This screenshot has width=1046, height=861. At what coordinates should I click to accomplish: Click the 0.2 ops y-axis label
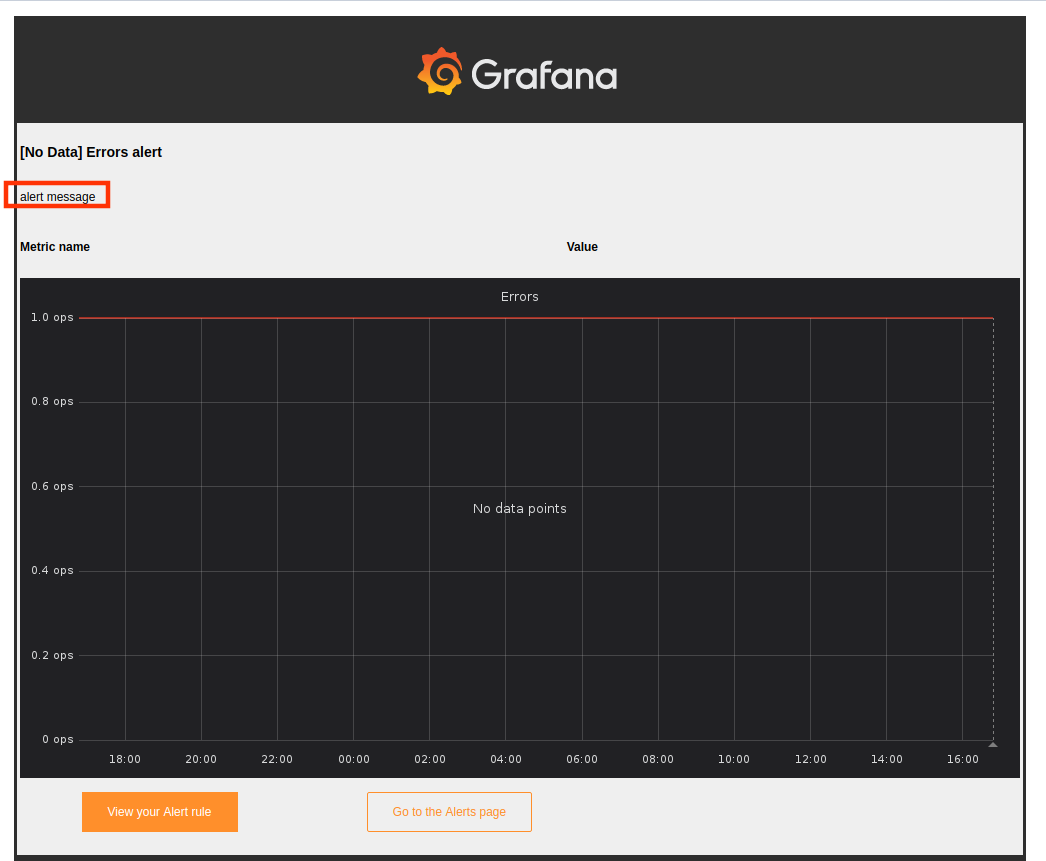(52, 655)
